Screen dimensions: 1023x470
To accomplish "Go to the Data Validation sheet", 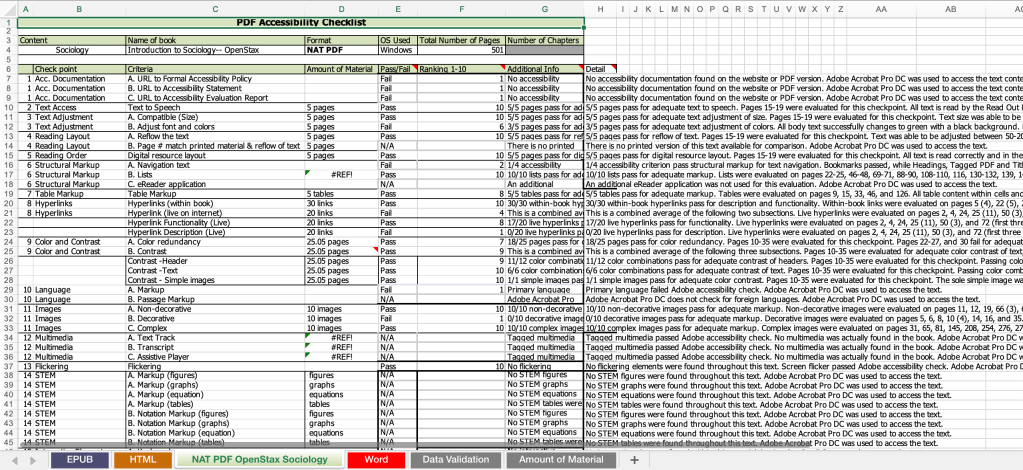I will coord(457,459).
